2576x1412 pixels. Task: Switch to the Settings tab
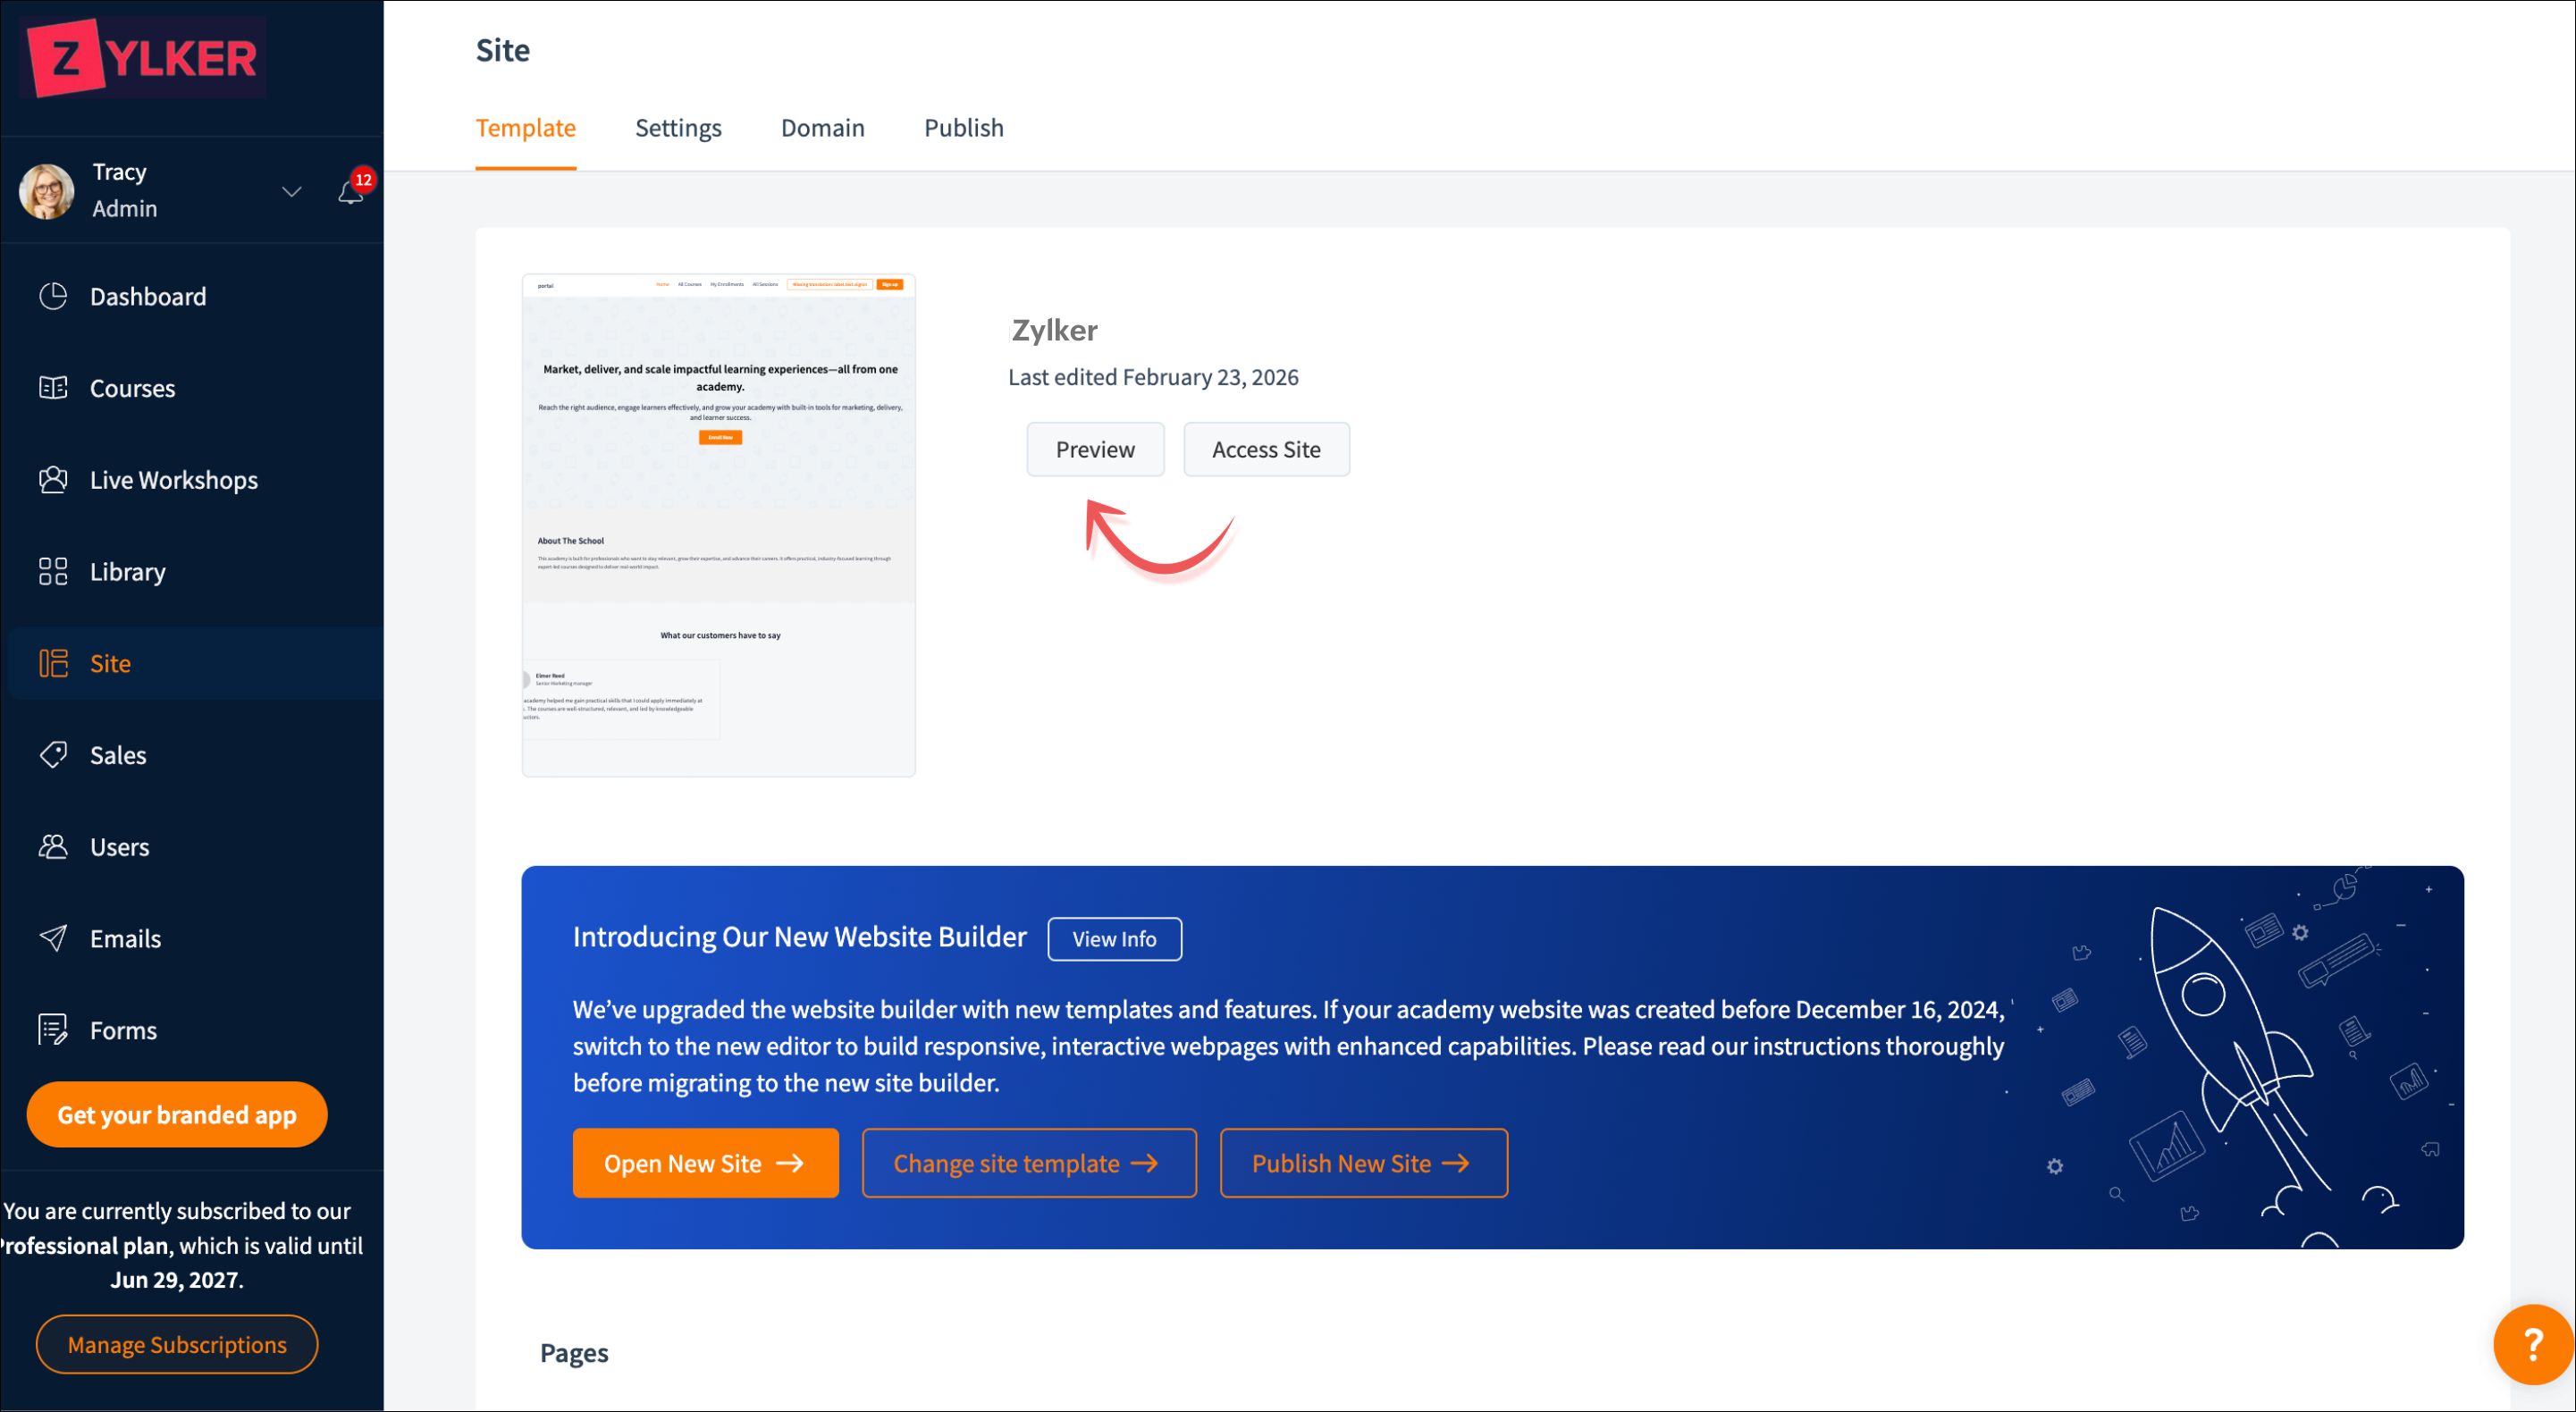point(678,128)
